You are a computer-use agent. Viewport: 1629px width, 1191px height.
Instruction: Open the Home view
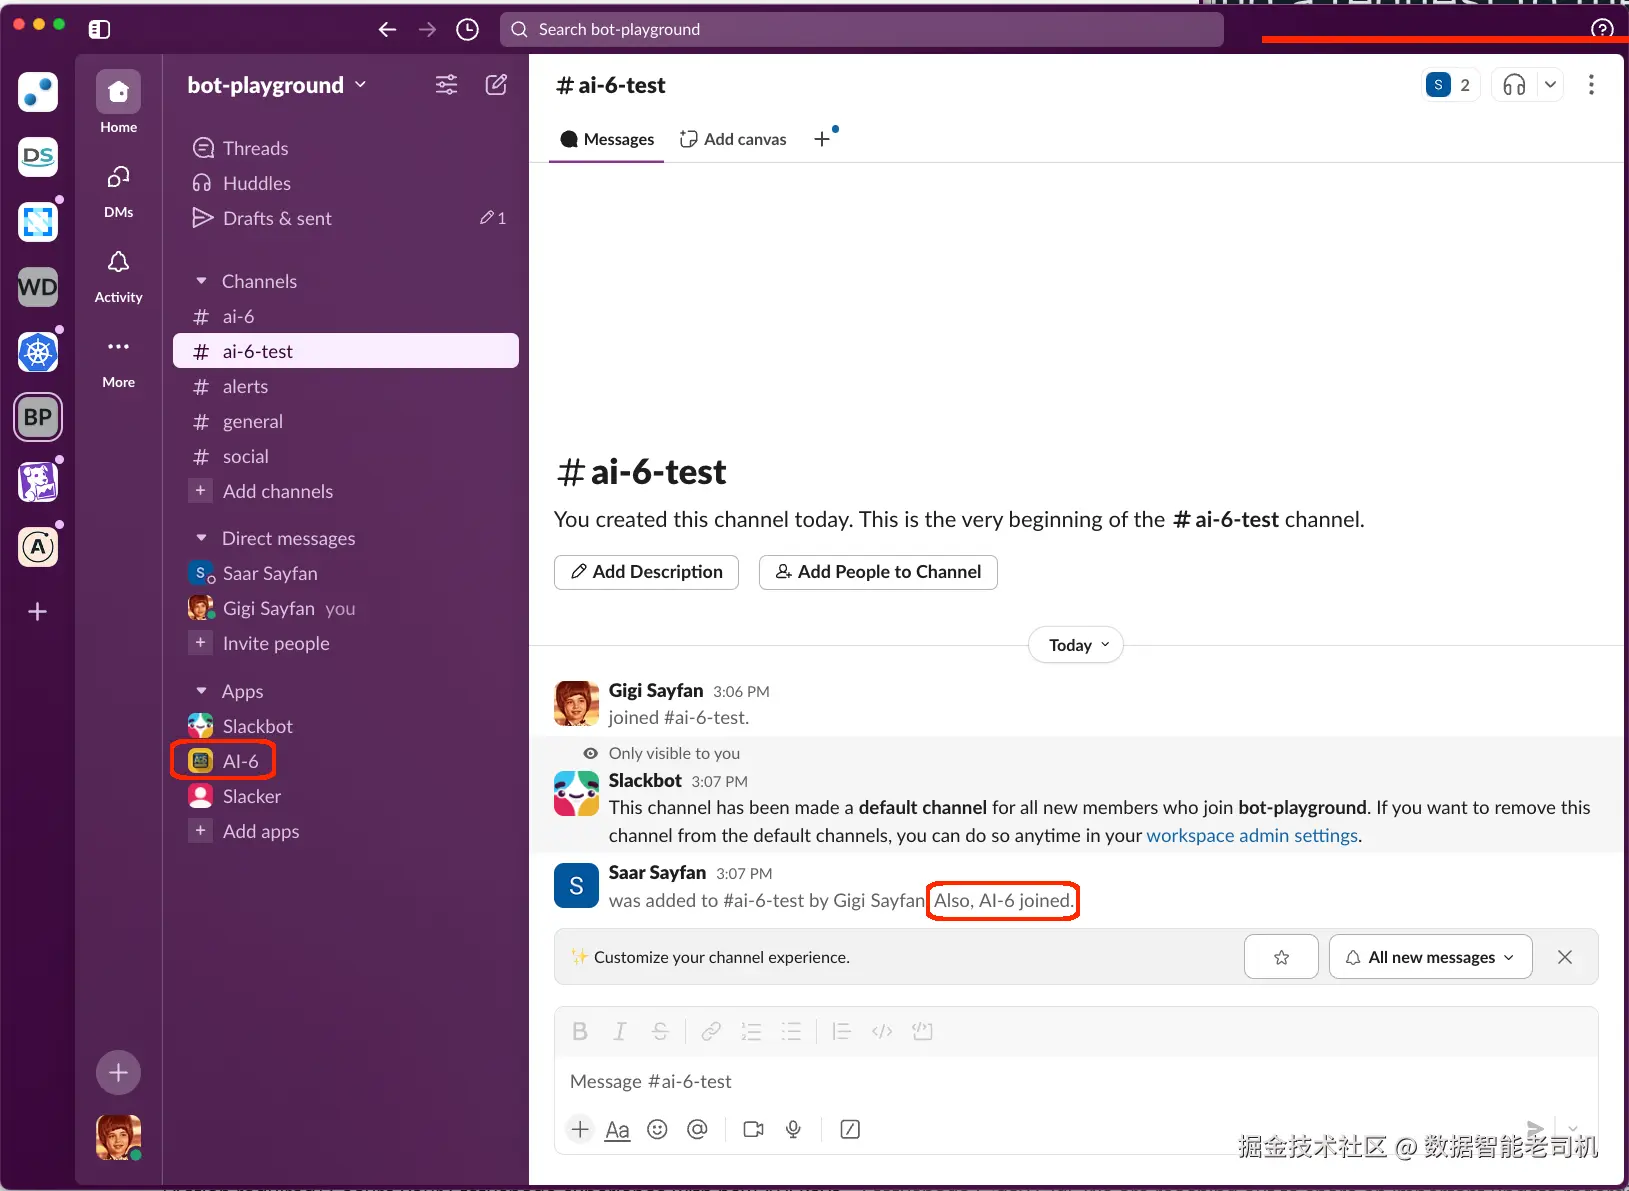pos(118,102)
